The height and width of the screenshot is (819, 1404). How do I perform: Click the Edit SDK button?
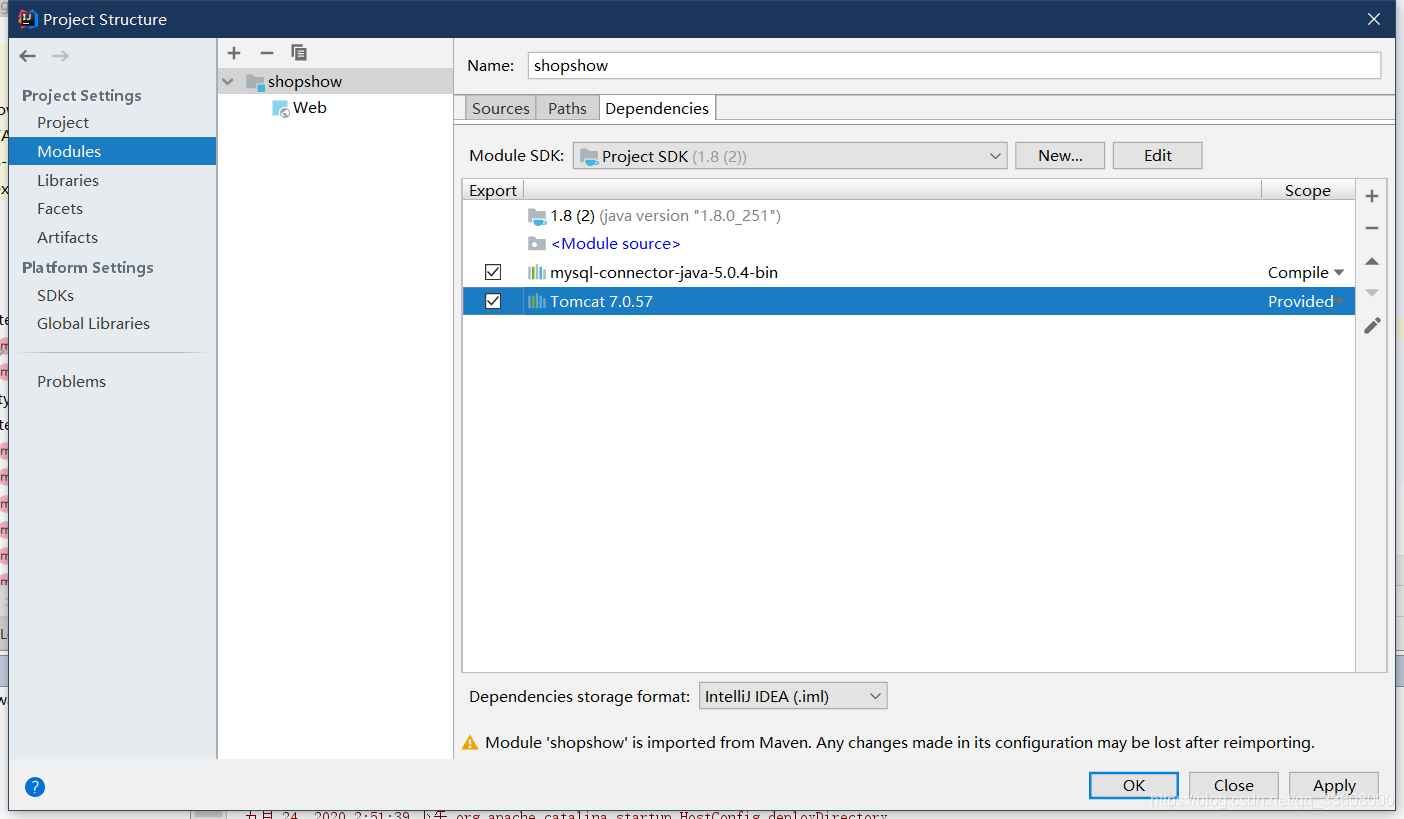click(x=1158, y=156)
